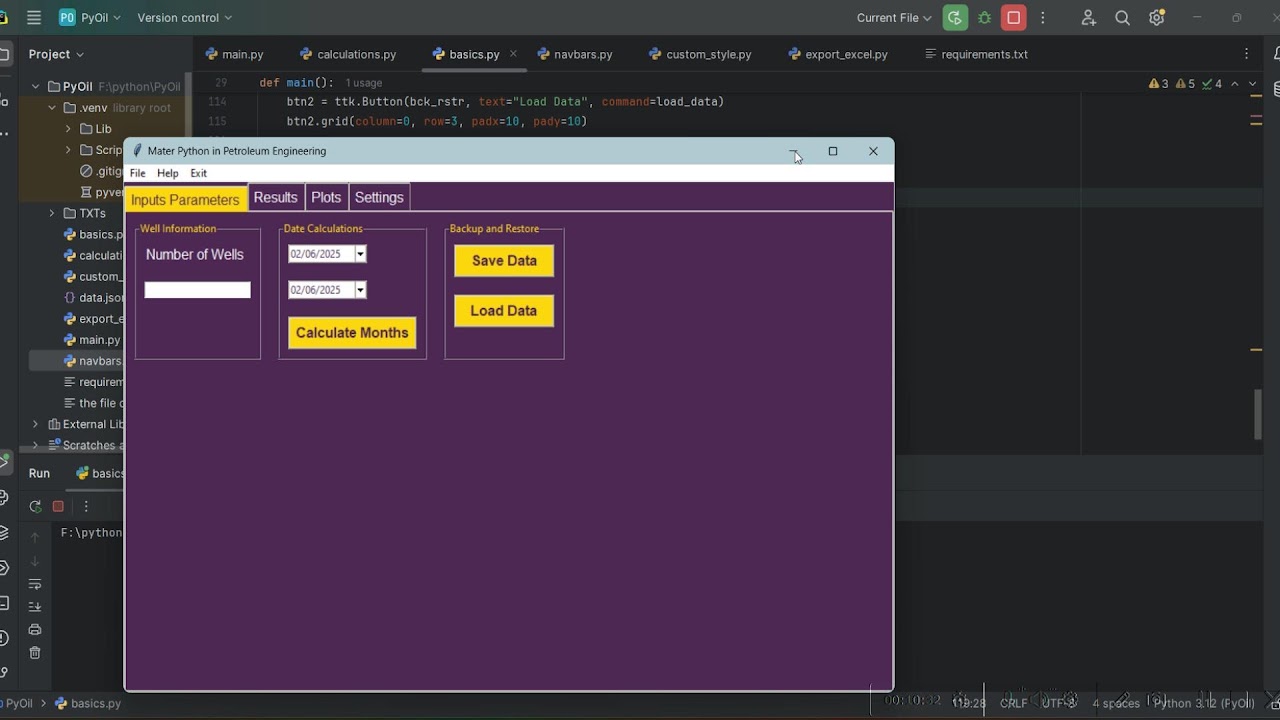
Task: Click the first date entry field
Action: click(321, 254)
